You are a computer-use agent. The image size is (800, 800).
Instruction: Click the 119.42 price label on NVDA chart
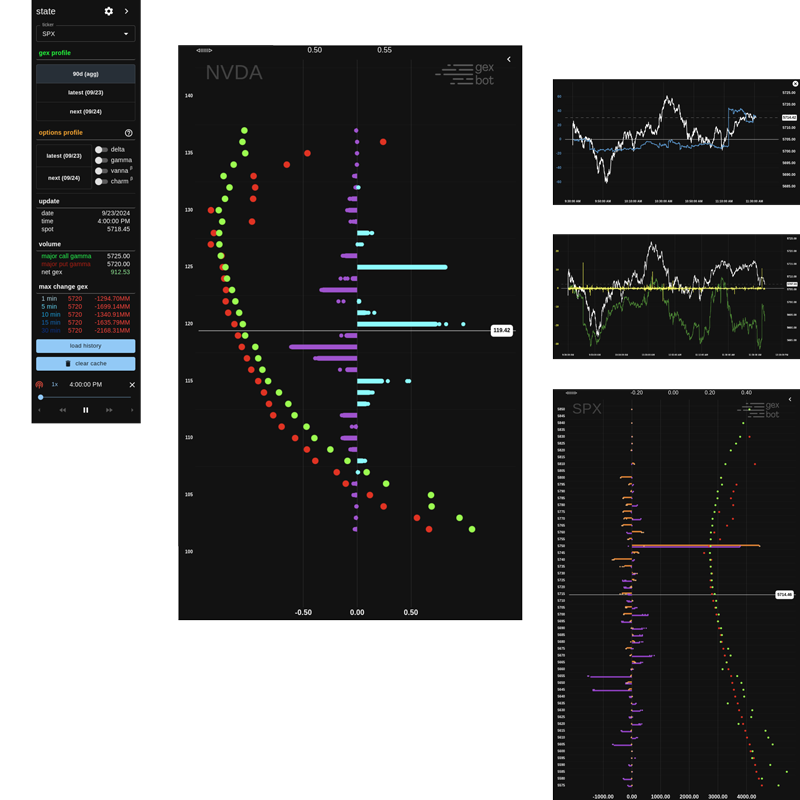point(502,331)
